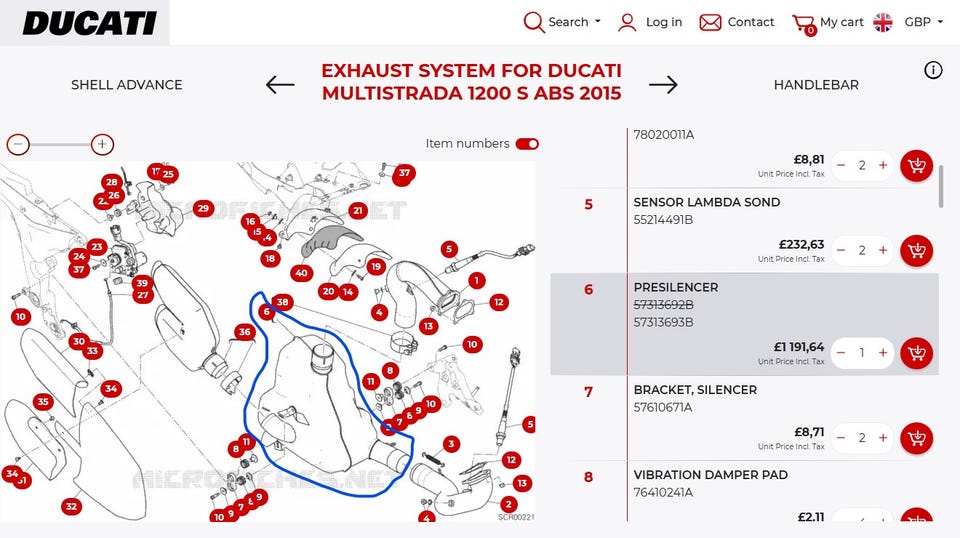Go to previous diagram with left arrow
Image resolution: width=960 pixels, height=538 pixels.
pos(280,84)
